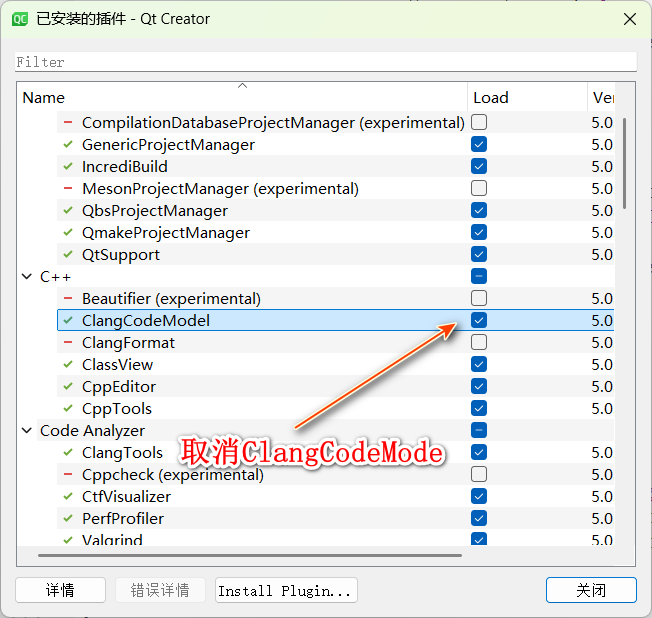This screenshot has width=652, height=618.
Task: Select the CtfVisualizer plugin row
Action: click(x=336, y=497)
